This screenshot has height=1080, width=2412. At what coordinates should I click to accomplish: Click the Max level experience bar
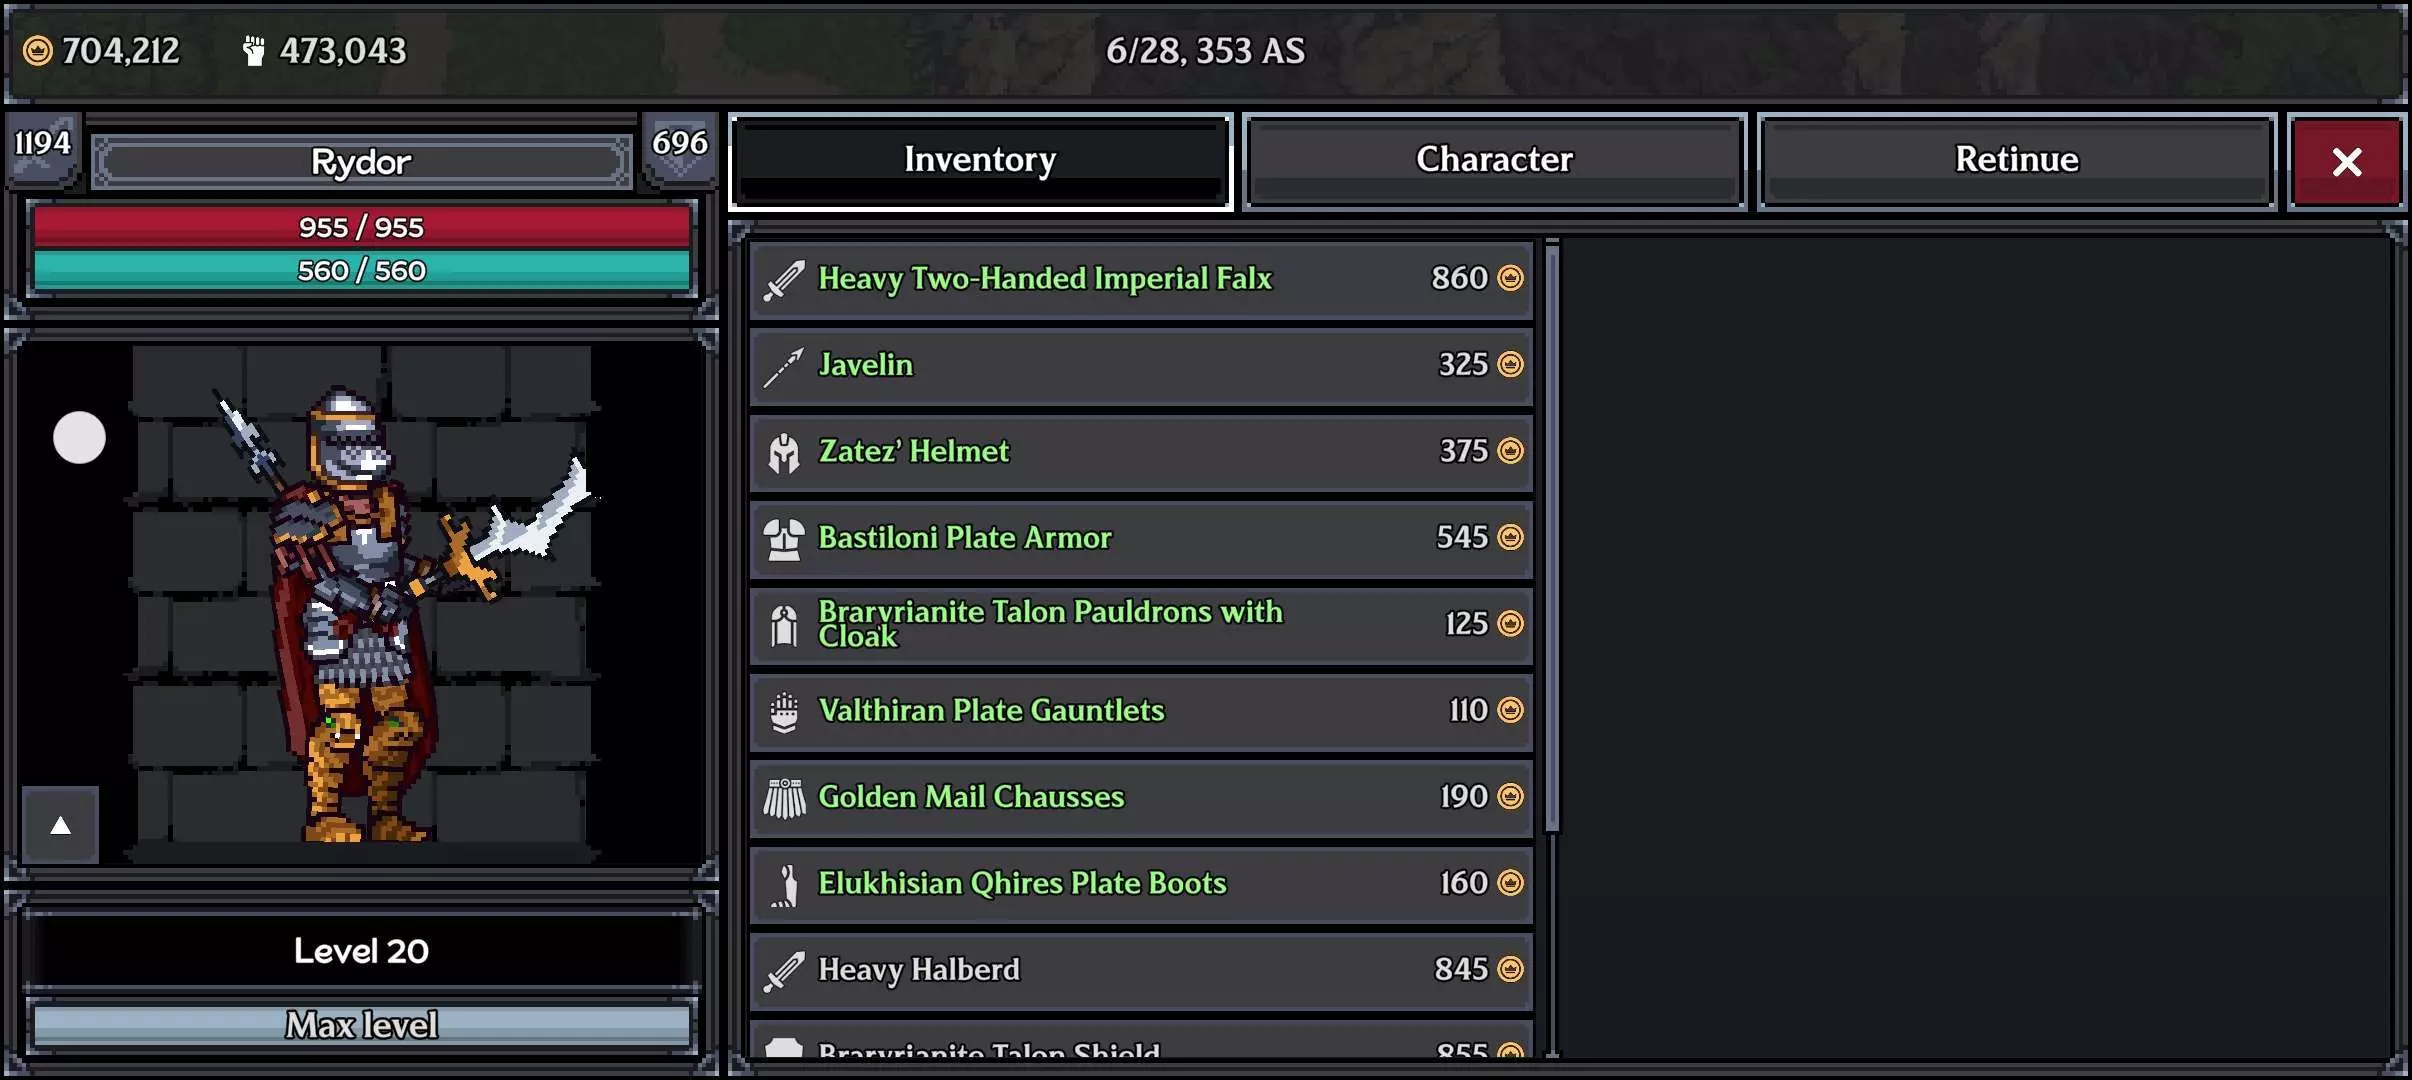tap(361, 1025)
